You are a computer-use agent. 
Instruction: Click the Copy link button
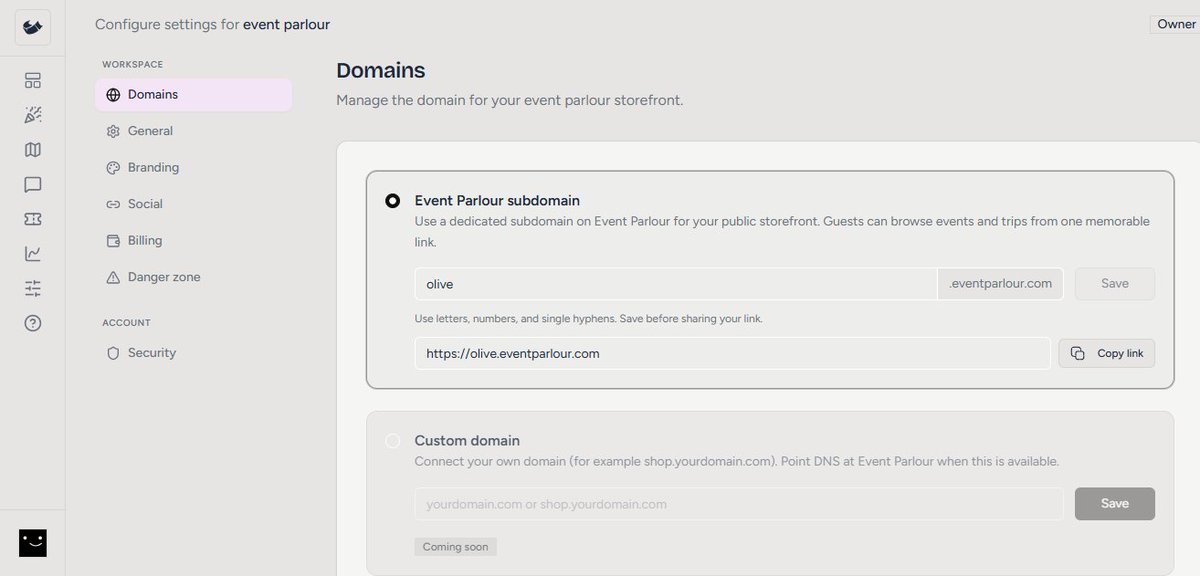(x=1107, y=353)
